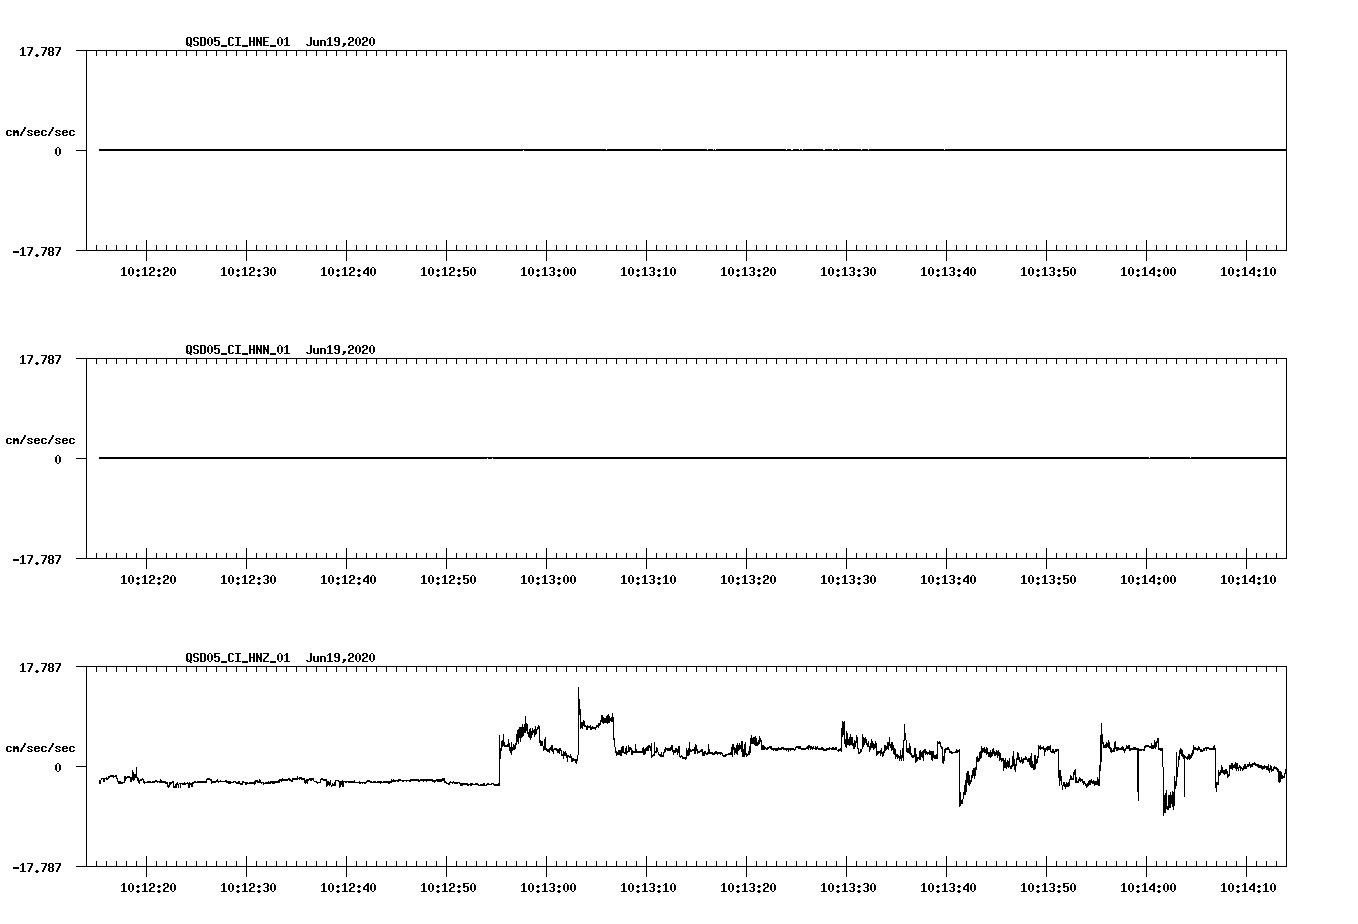Click the tallest spike peak in HNZ trace
Screen dimensions: 1358x924
(578, 689)
